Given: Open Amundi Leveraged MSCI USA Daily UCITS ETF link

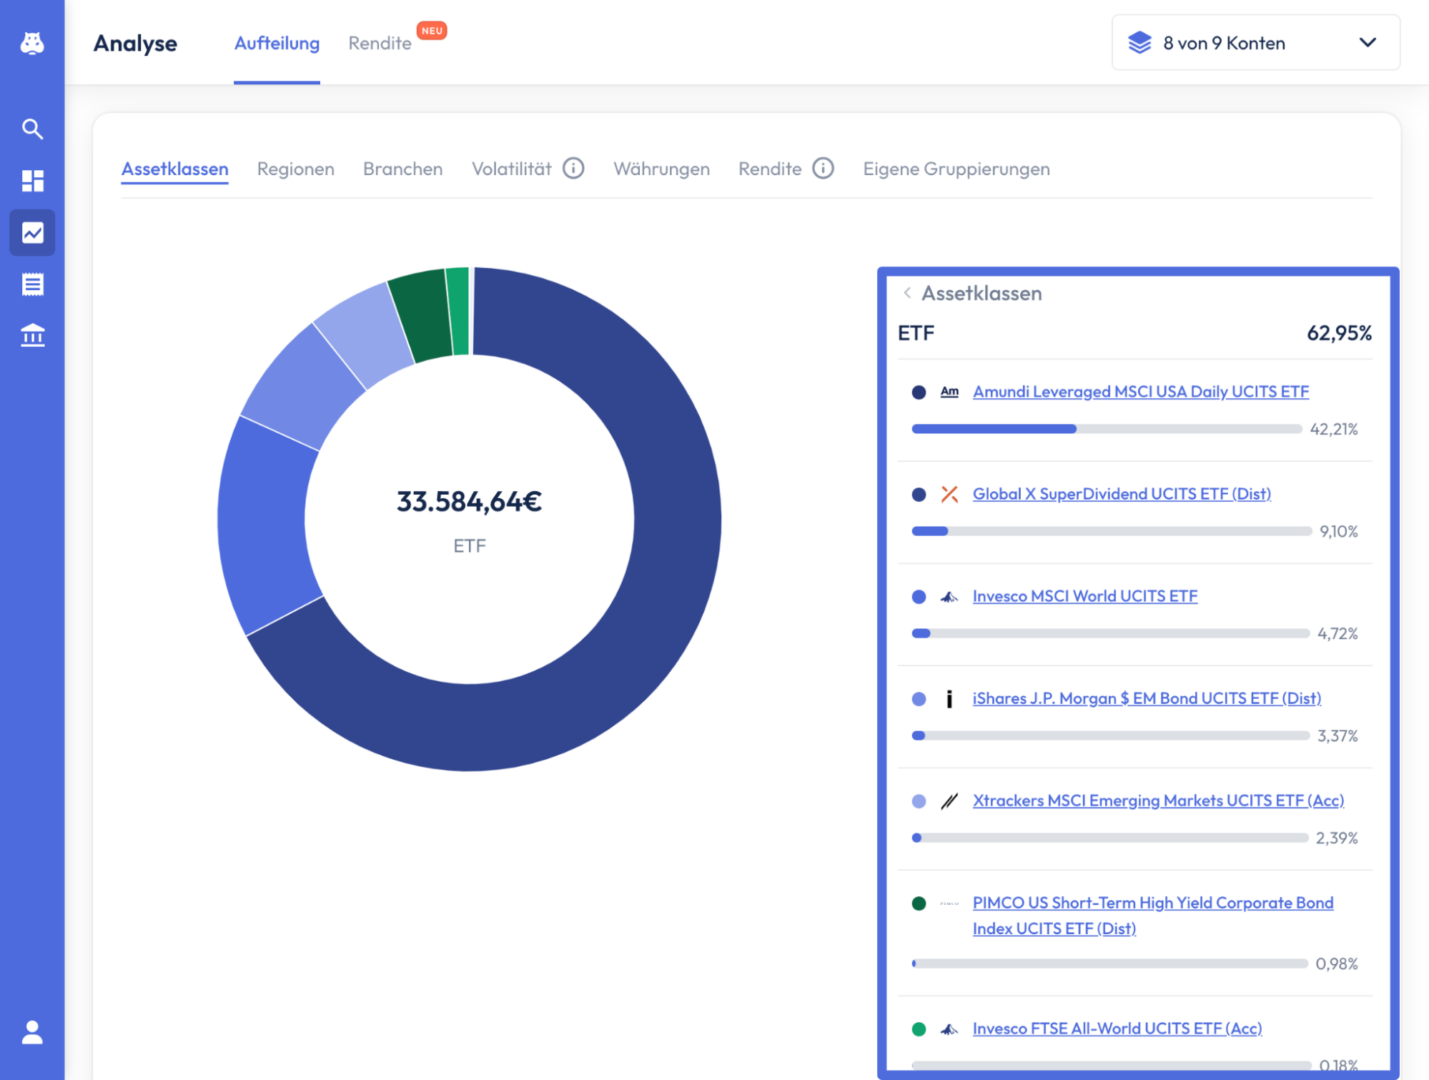Looking at the screenshot, I should point(1141,392).
